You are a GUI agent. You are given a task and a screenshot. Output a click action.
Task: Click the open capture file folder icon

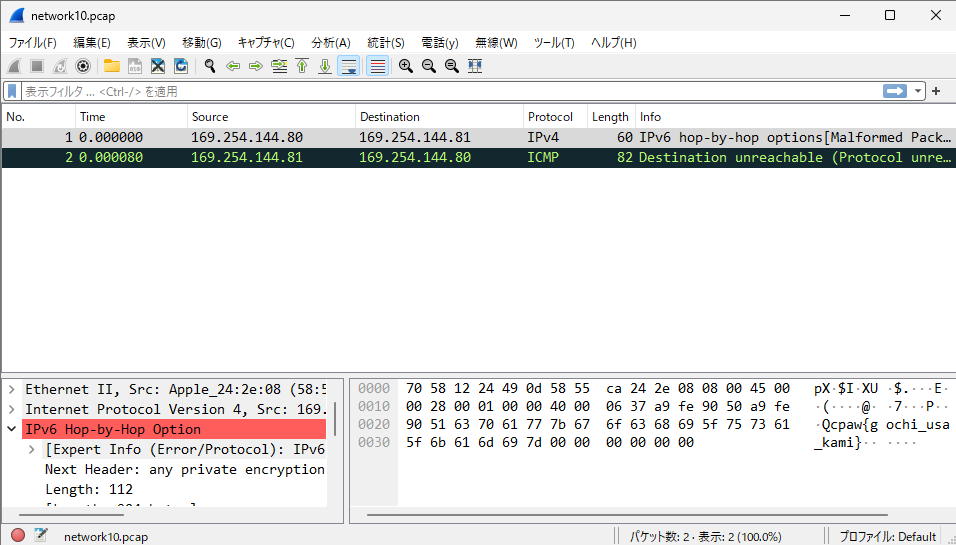(111, 66)
